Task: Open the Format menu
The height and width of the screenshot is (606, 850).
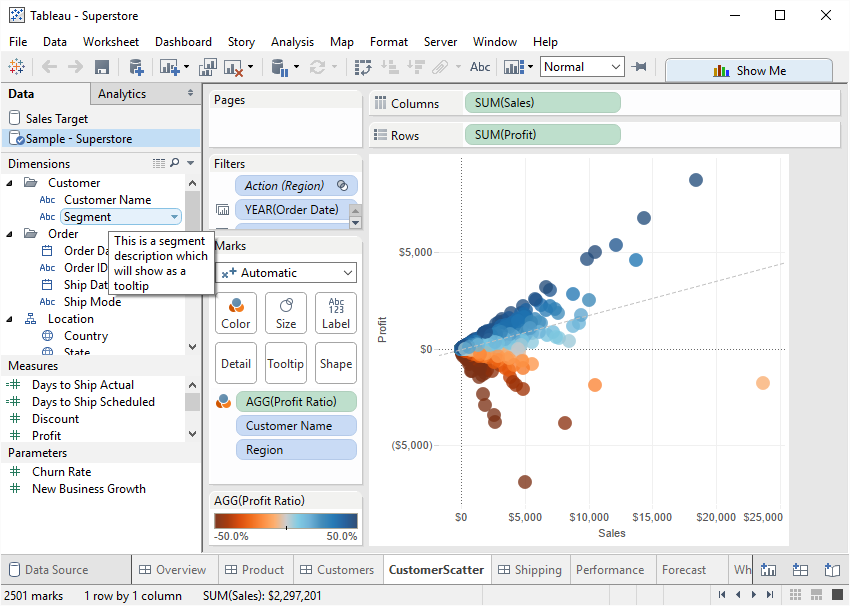Action: (x=389, y=42)
